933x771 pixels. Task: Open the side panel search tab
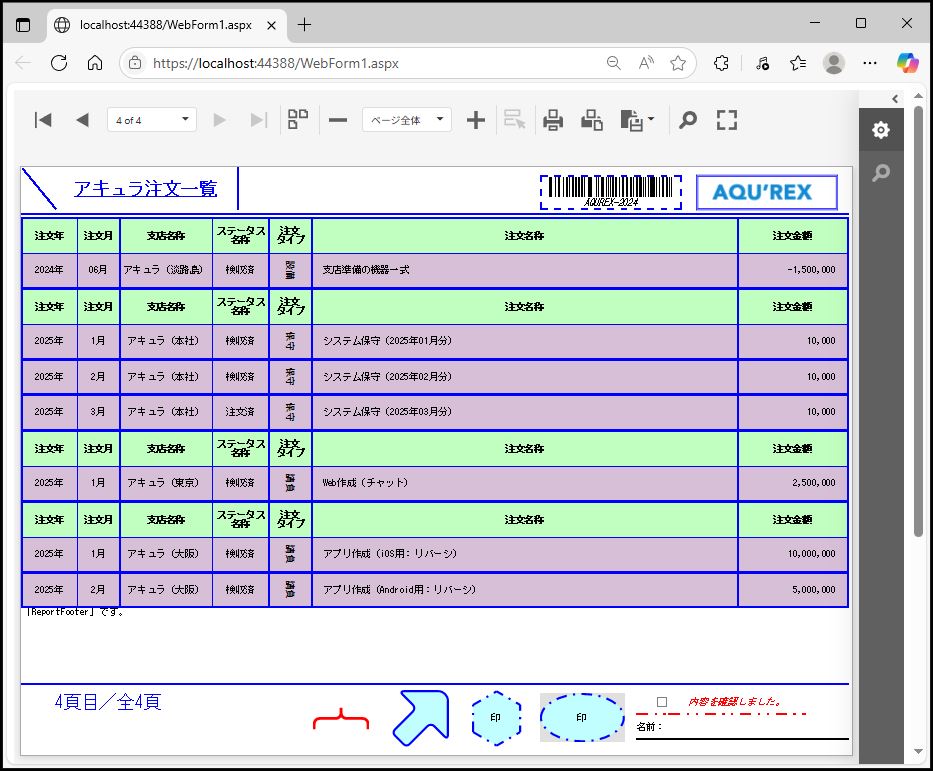point(880,173)
